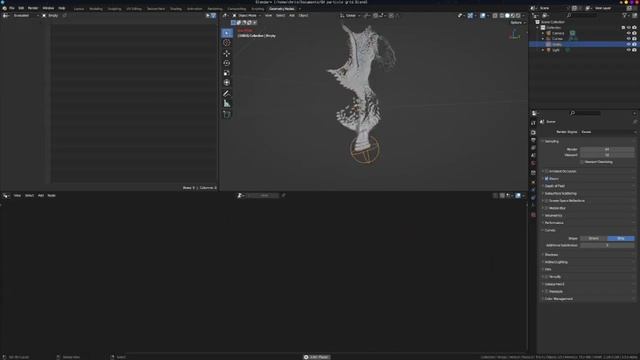Open the Global transform orientation dropdown
The height and width of the screenshot is (360, 640).
350,16
